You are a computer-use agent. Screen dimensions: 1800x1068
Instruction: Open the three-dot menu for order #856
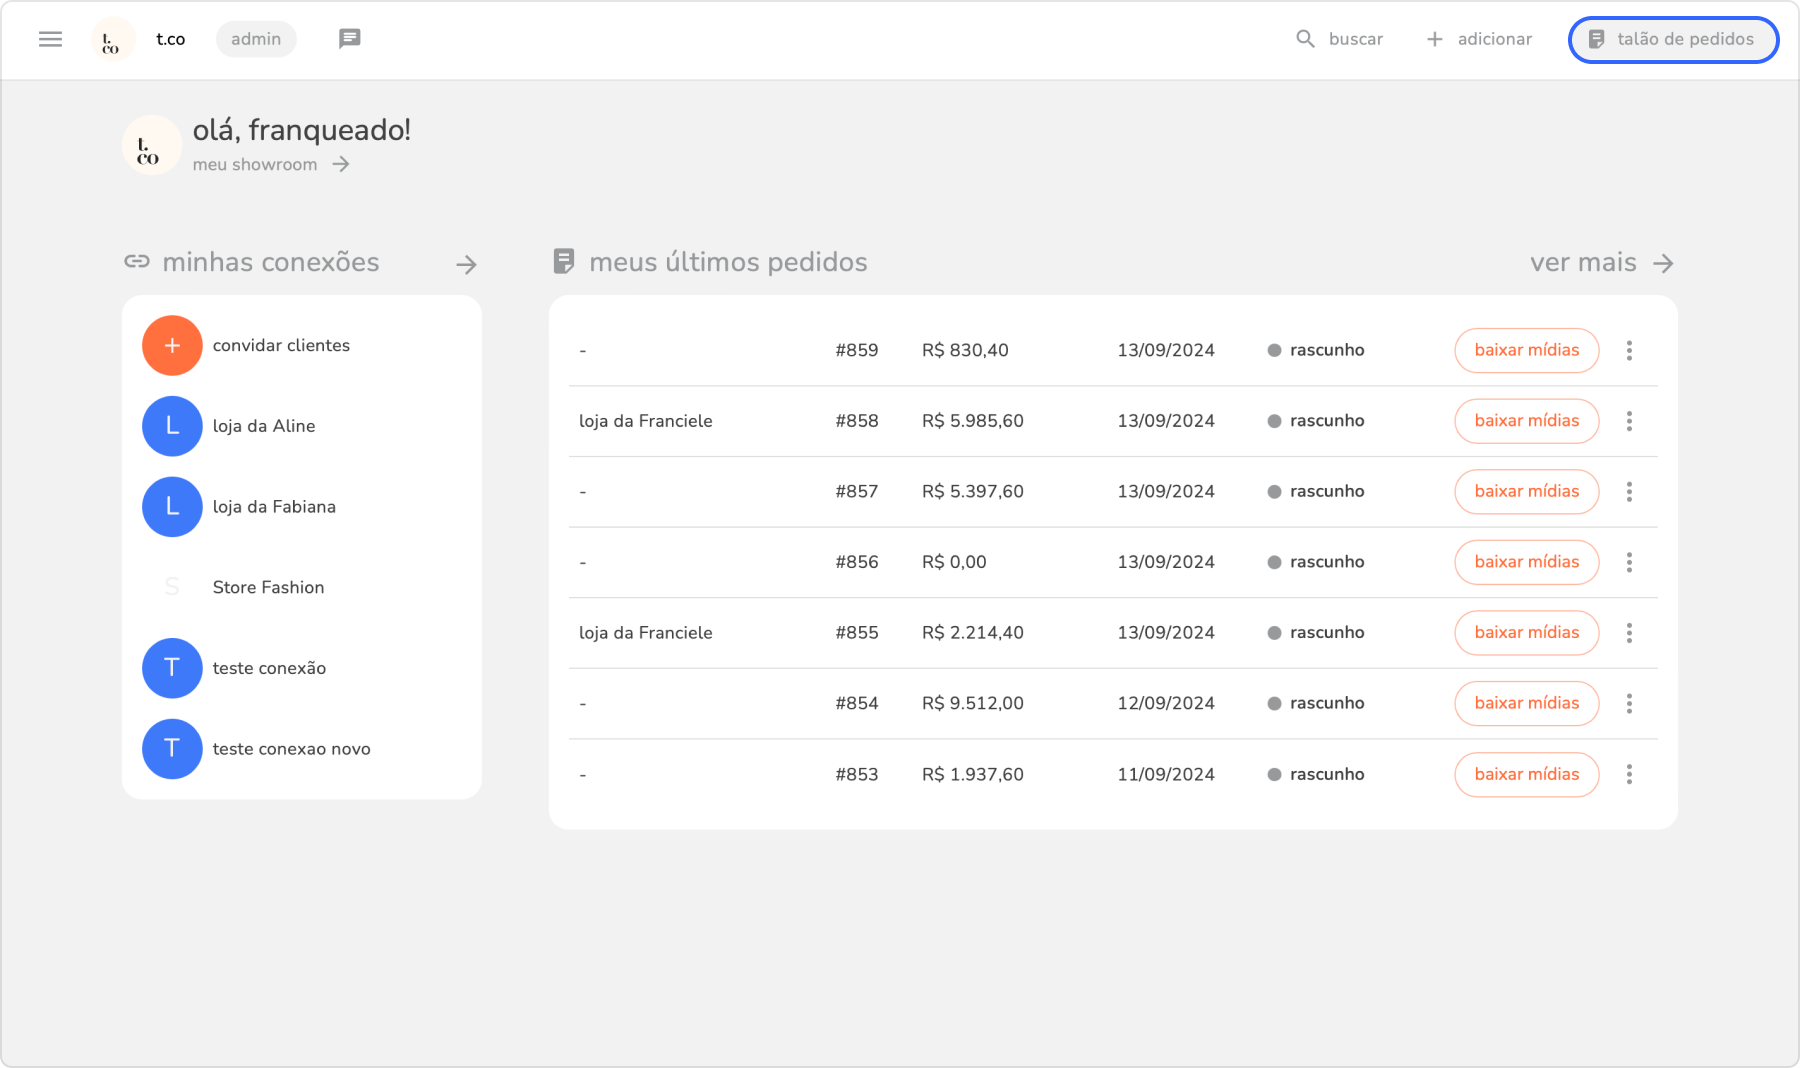[x=1629, y=562]
